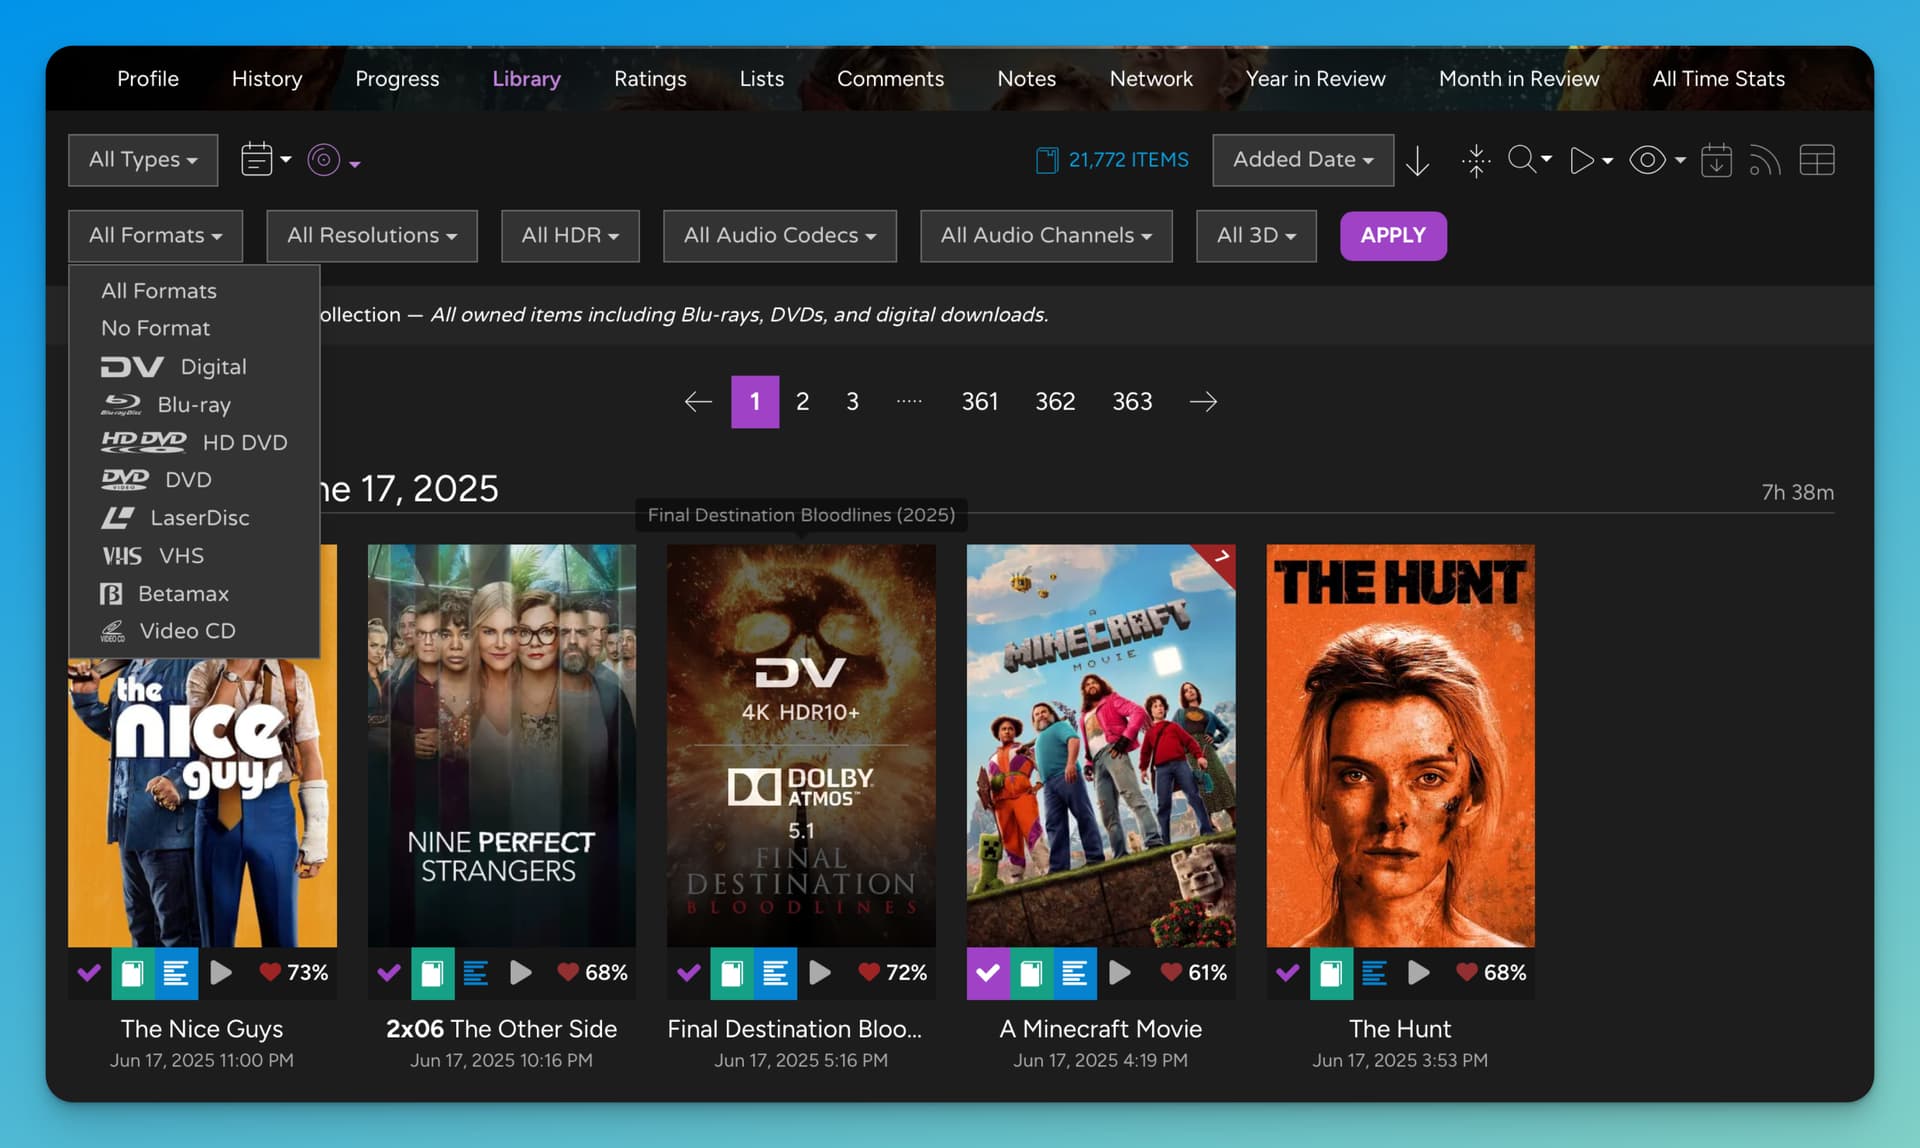Image resolution: width=1920 pixels, height=1148 pixels.
Task: Open the purple disc collection filter icon
Action: (x=333, y=160)
